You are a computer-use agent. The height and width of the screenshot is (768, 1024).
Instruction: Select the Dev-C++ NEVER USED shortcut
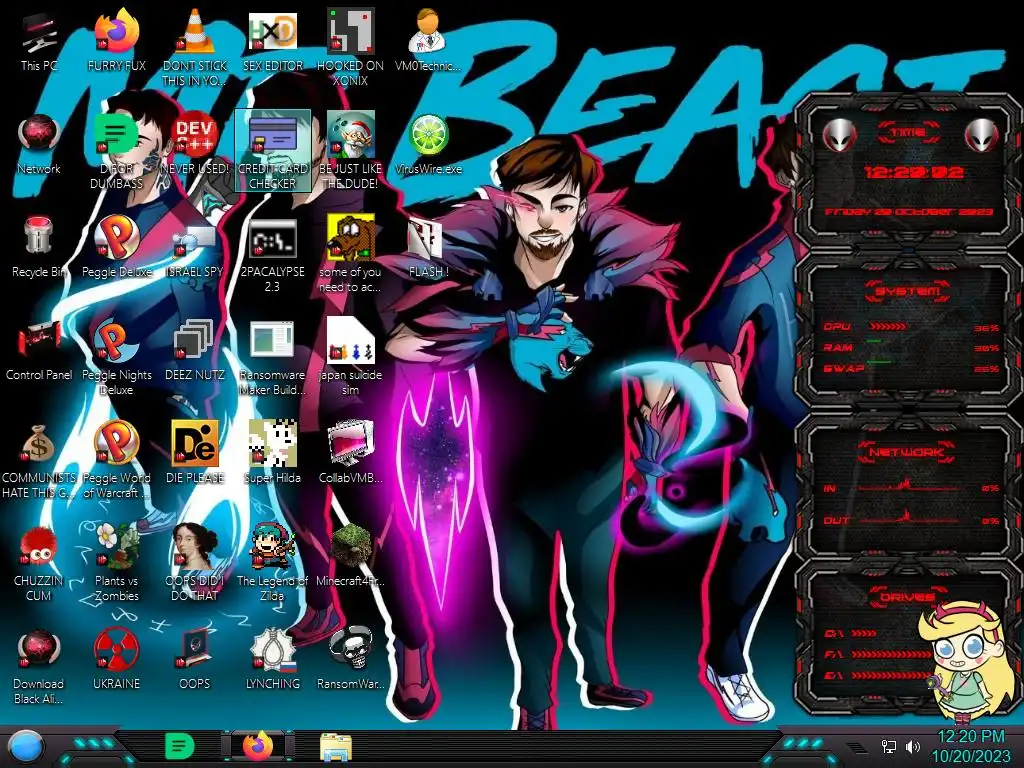[195, 145]
